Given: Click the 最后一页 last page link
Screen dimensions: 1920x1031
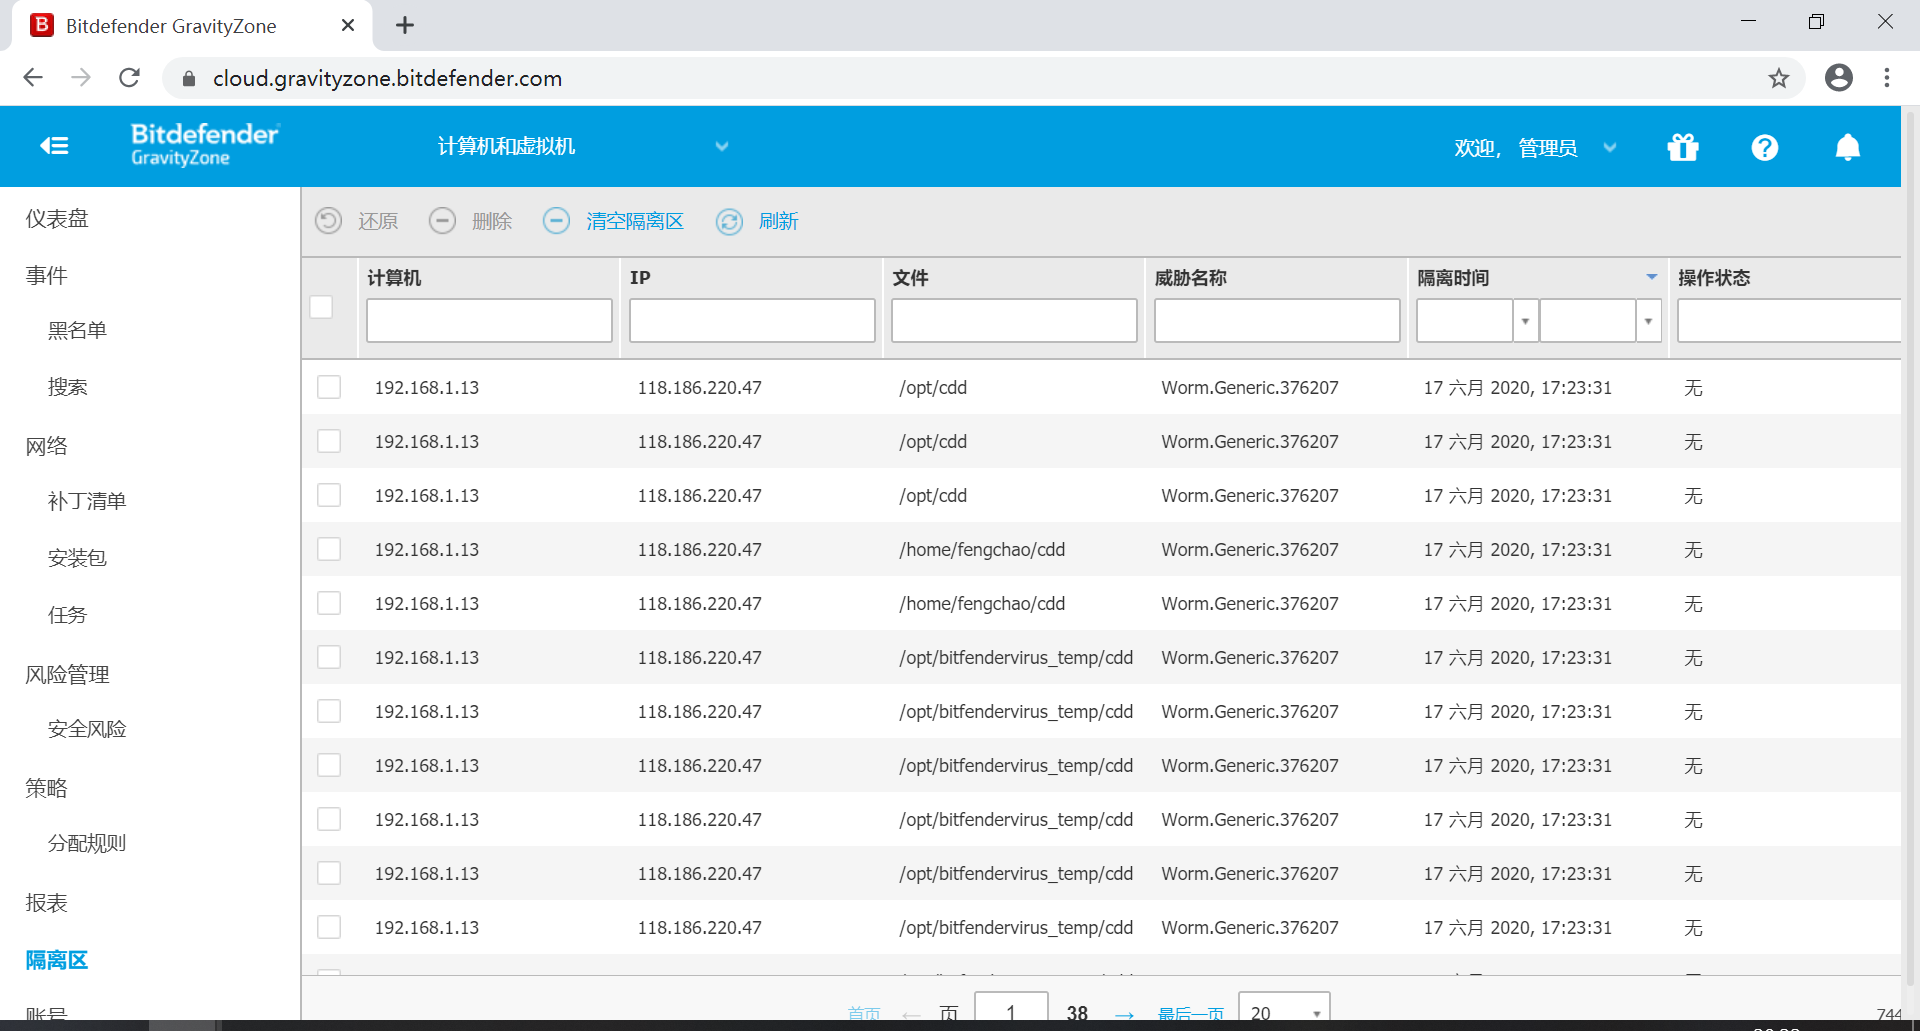Looking at the screenshot, I should pyautogui.click(x=1191, y=1014).
